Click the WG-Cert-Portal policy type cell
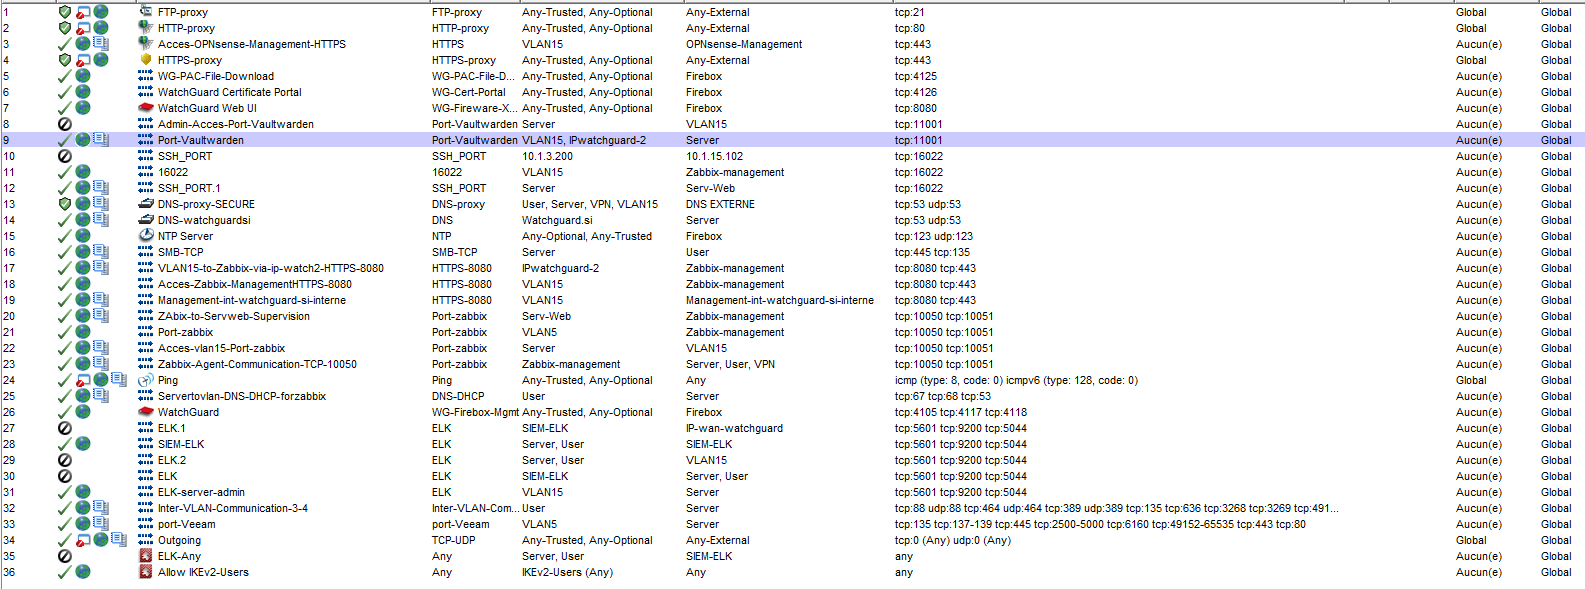This screenshot has height=589, width=1585. click(469, 92)
